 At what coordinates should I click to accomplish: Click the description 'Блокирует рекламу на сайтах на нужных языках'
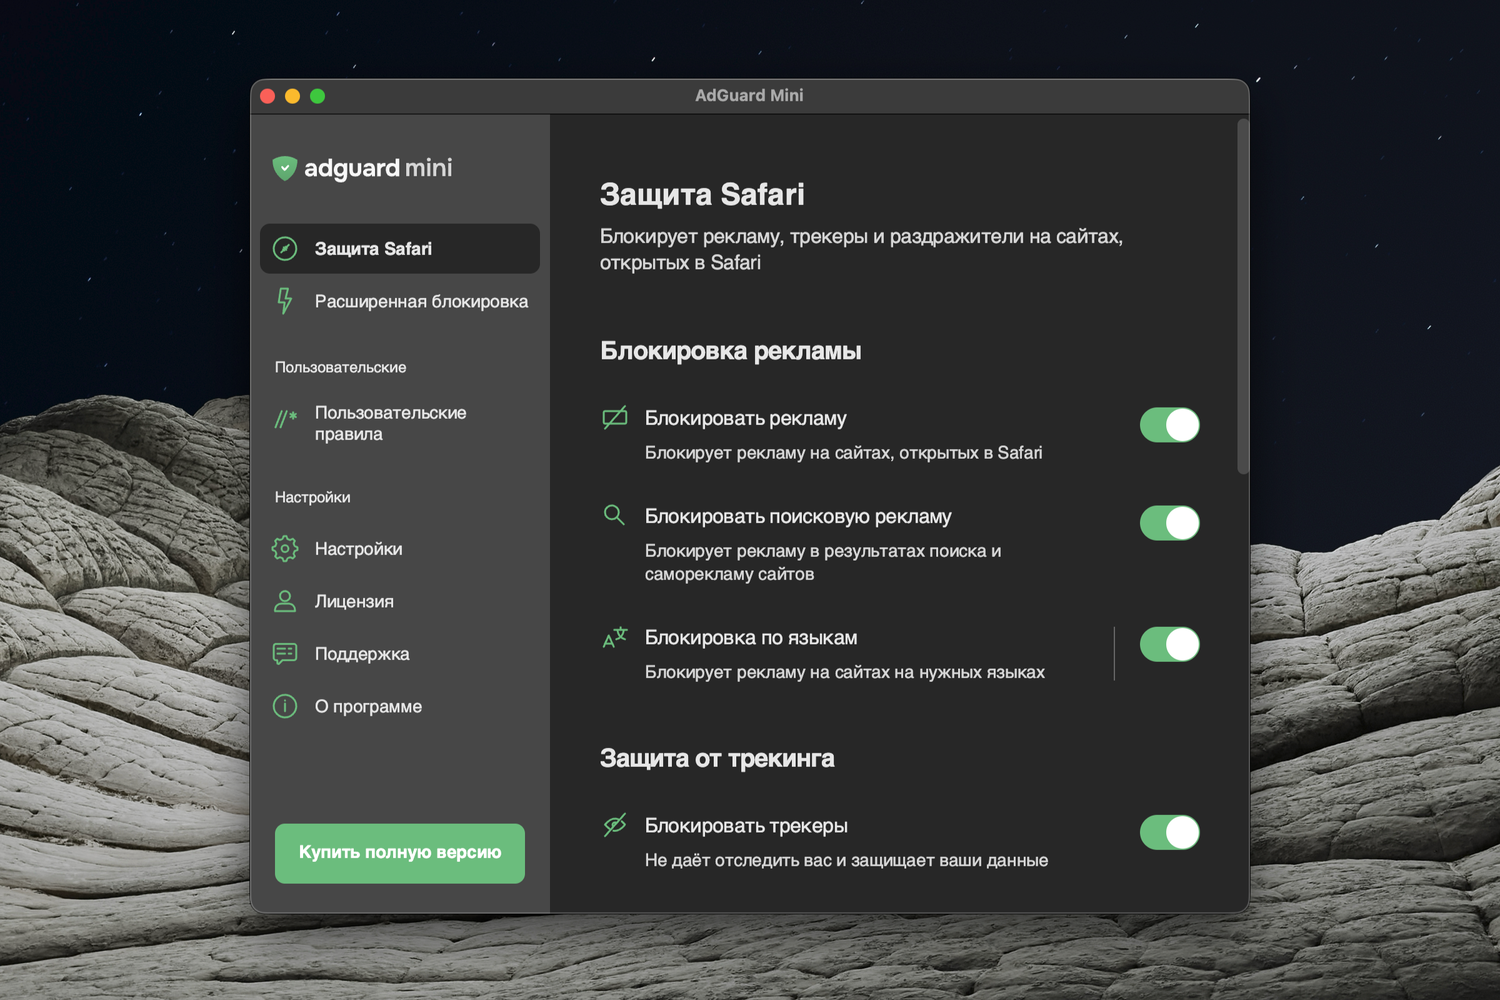(845, 672)
